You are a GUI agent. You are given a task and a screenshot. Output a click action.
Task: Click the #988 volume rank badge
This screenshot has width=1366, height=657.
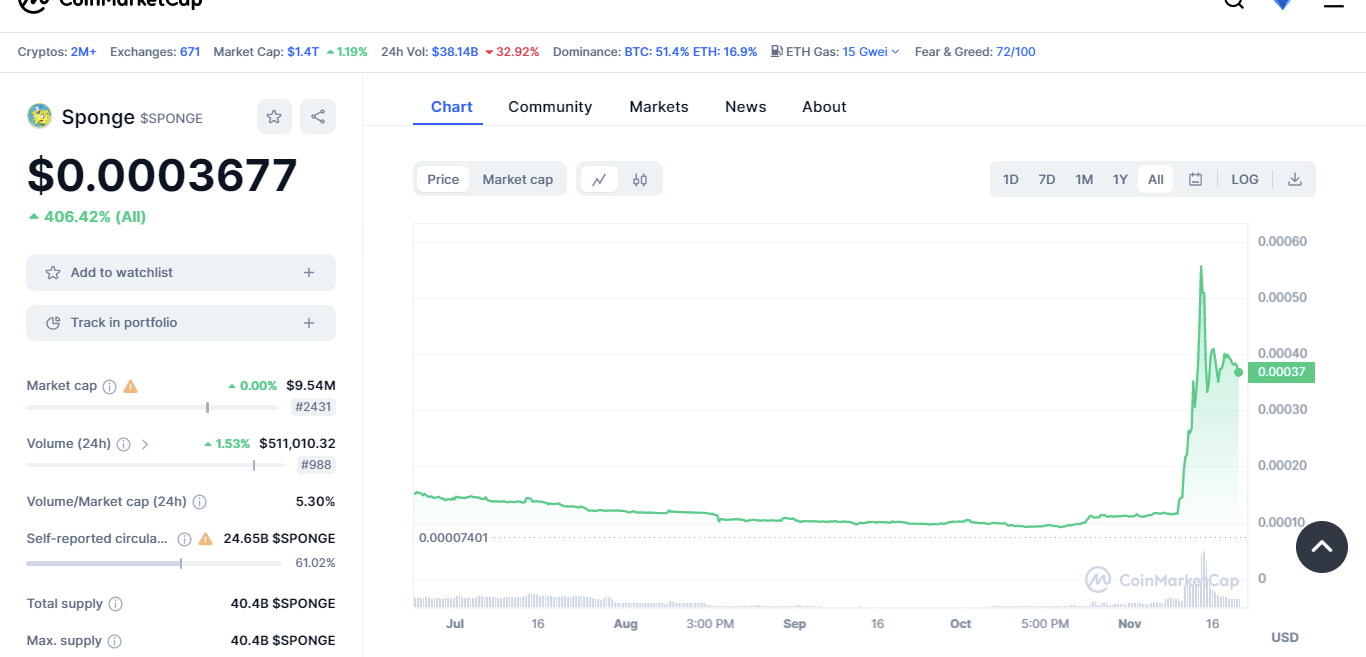coord(317,465)
